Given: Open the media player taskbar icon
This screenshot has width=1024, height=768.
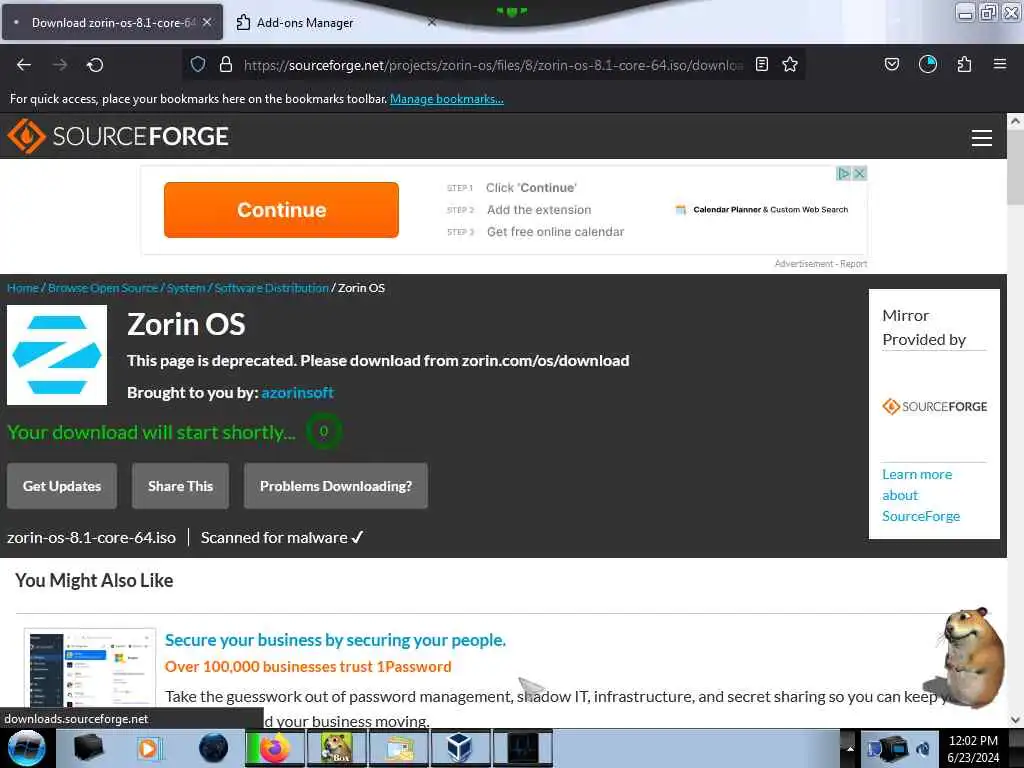Looking at the screenshot, I should click(x=150, y=748).
